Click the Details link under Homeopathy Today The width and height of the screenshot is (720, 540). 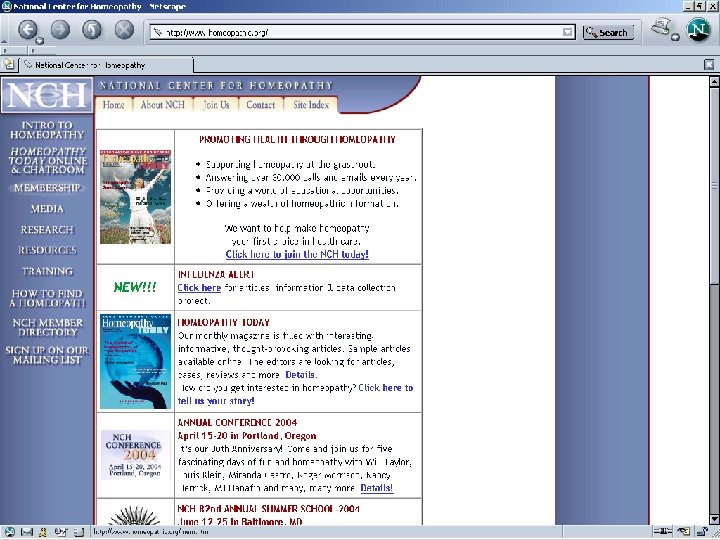300,375
